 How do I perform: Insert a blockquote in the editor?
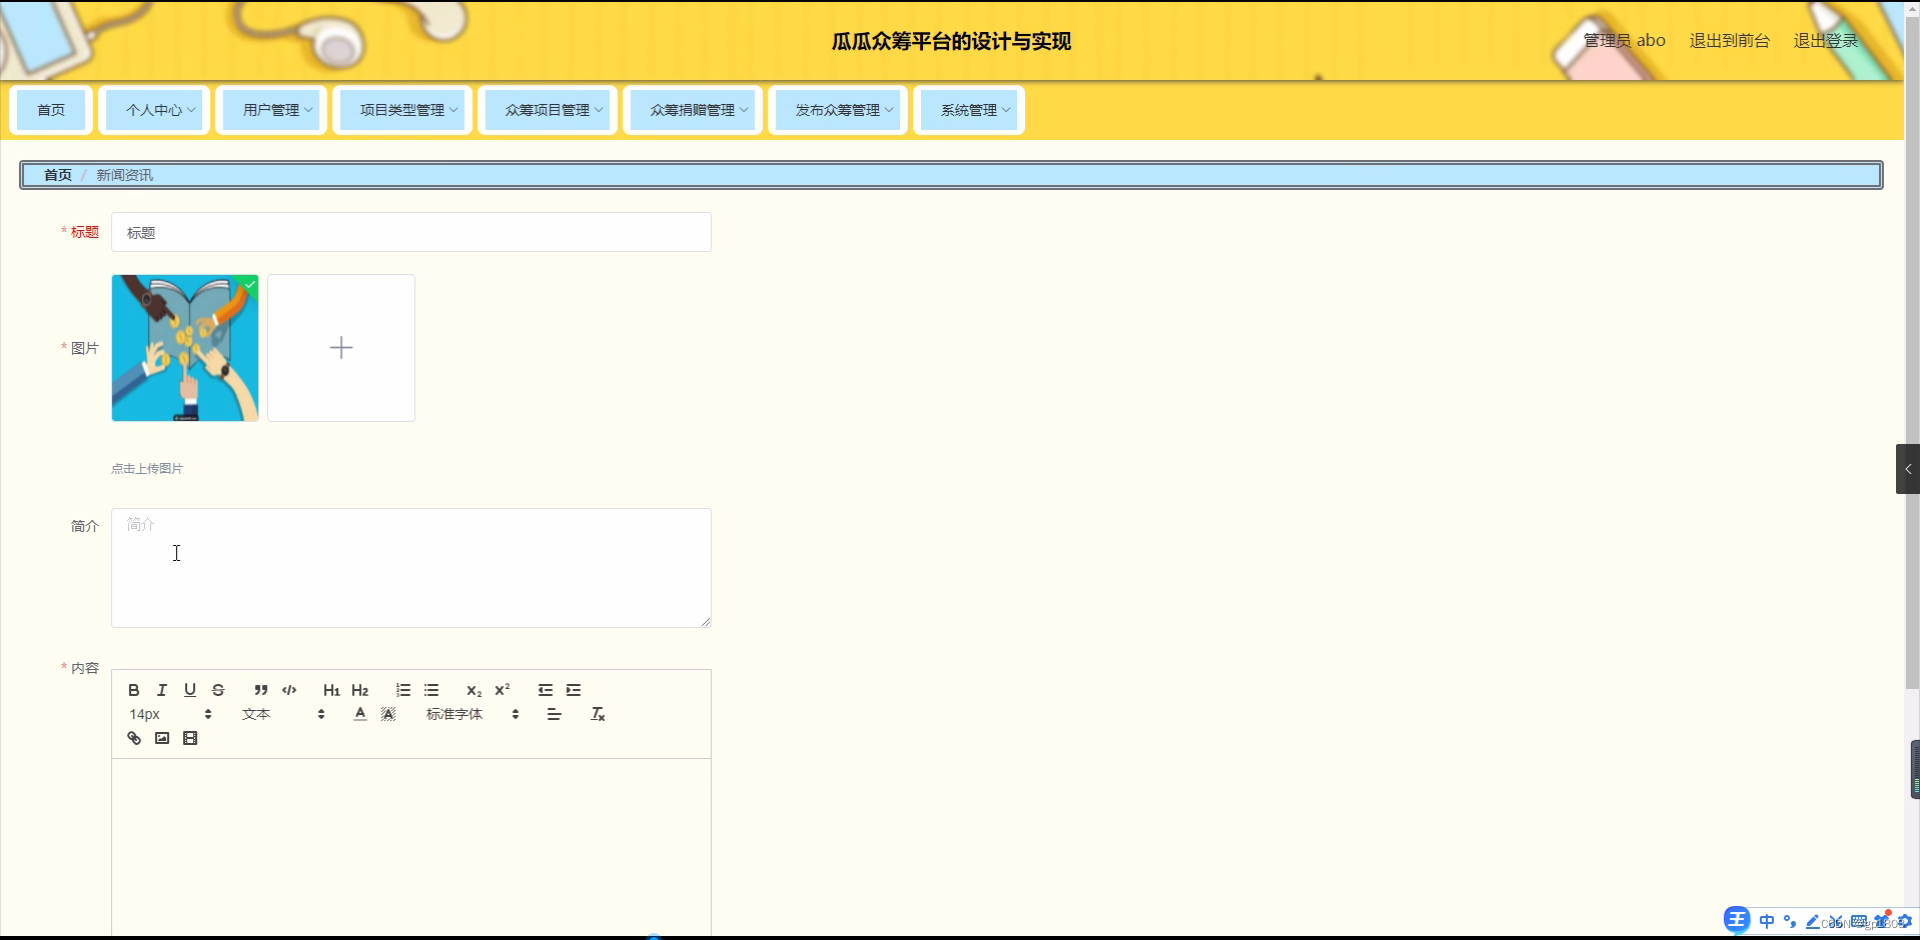(x=260, y=690)
